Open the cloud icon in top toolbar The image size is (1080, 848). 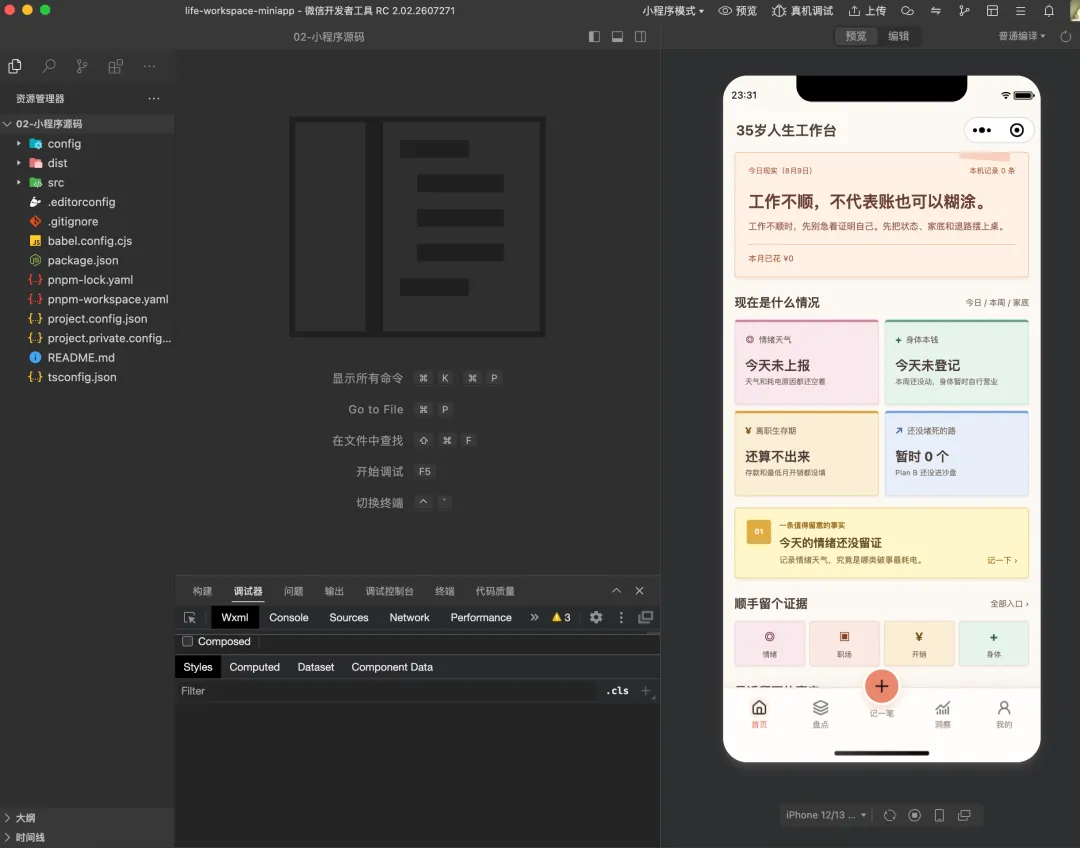coord(907,11)
